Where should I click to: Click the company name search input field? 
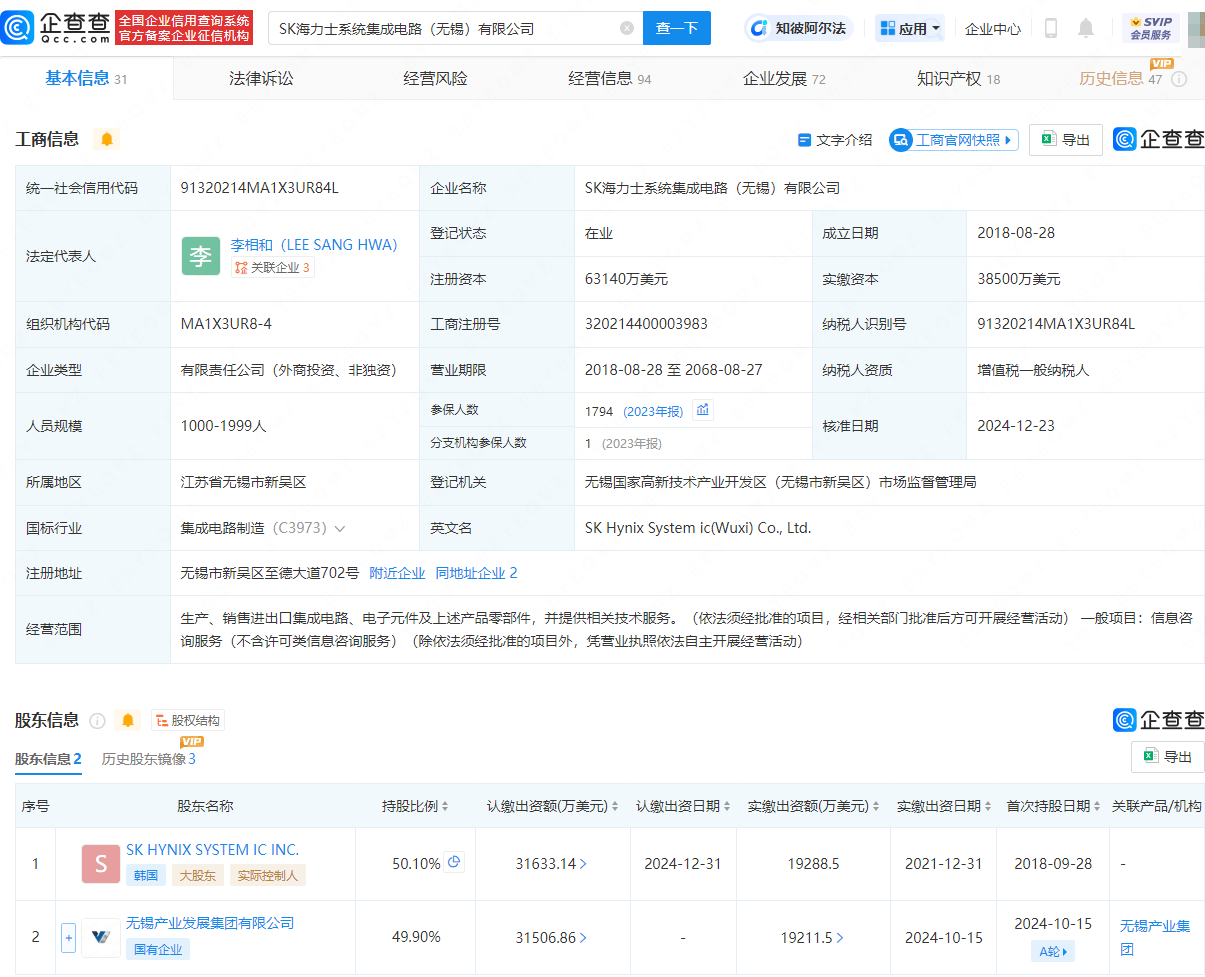point(447,28)
